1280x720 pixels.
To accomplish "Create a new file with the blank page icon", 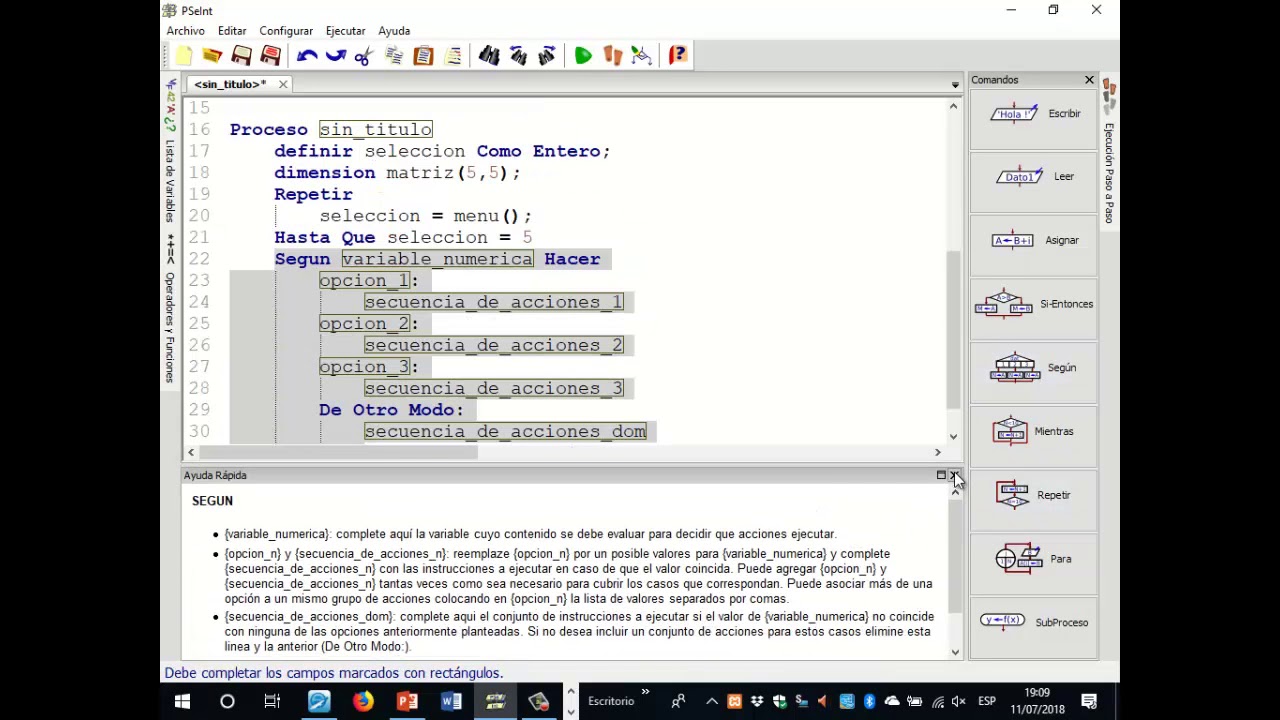I will point(183,55).
